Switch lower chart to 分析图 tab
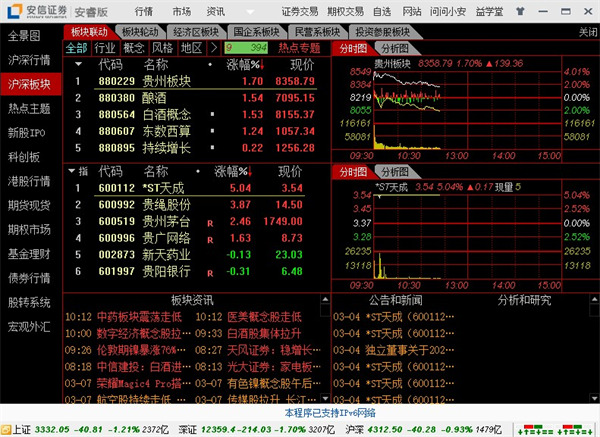600x437 pixels. [x=395, y=172]
